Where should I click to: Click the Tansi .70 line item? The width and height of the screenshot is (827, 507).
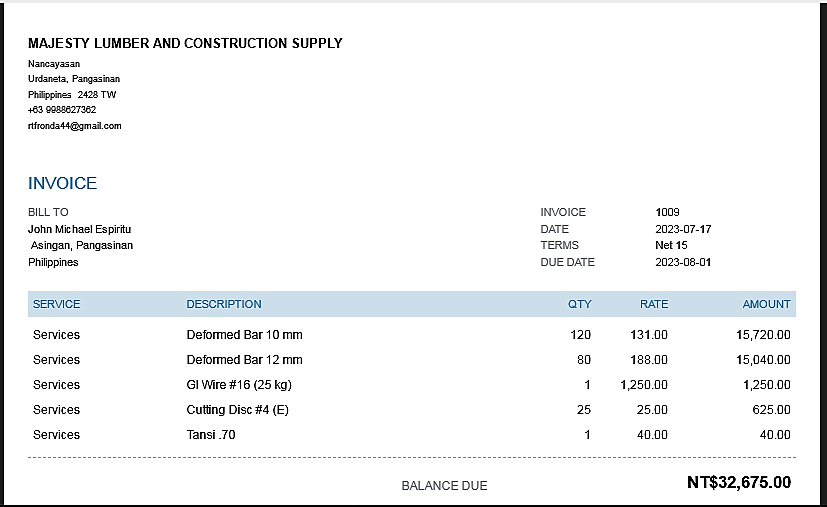(211, 435)
